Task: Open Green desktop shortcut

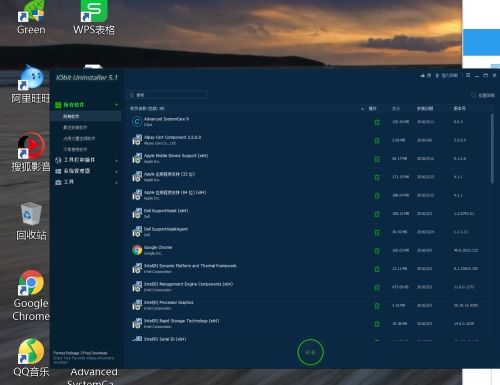Action: click(x=31, y=17)
